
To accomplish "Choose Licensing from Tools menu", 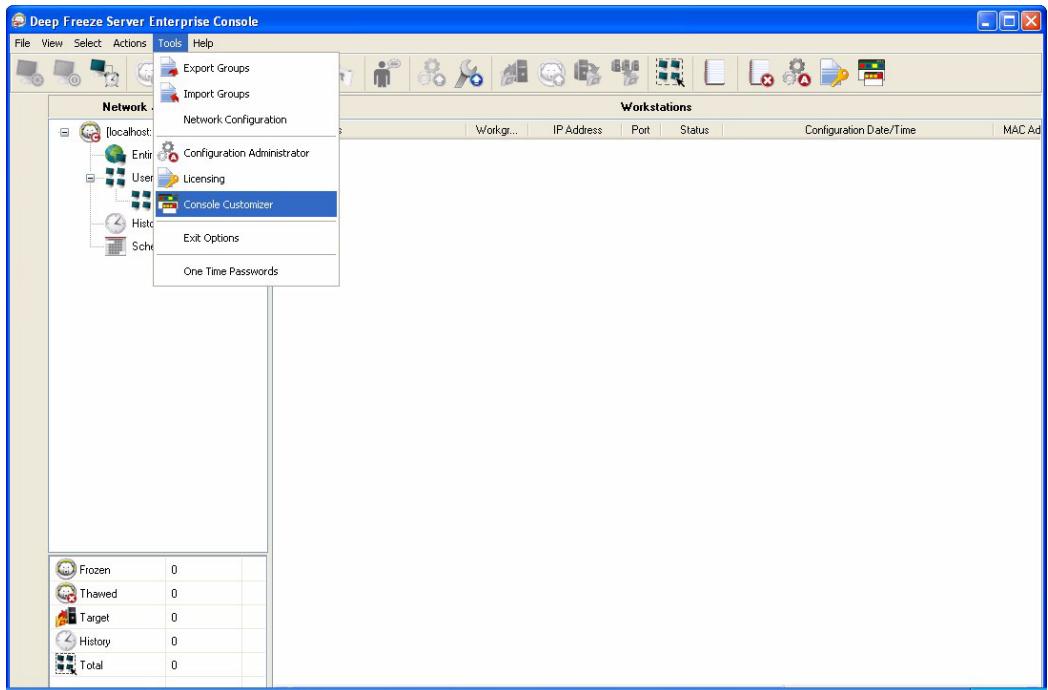I will click(x=246, y=179).
